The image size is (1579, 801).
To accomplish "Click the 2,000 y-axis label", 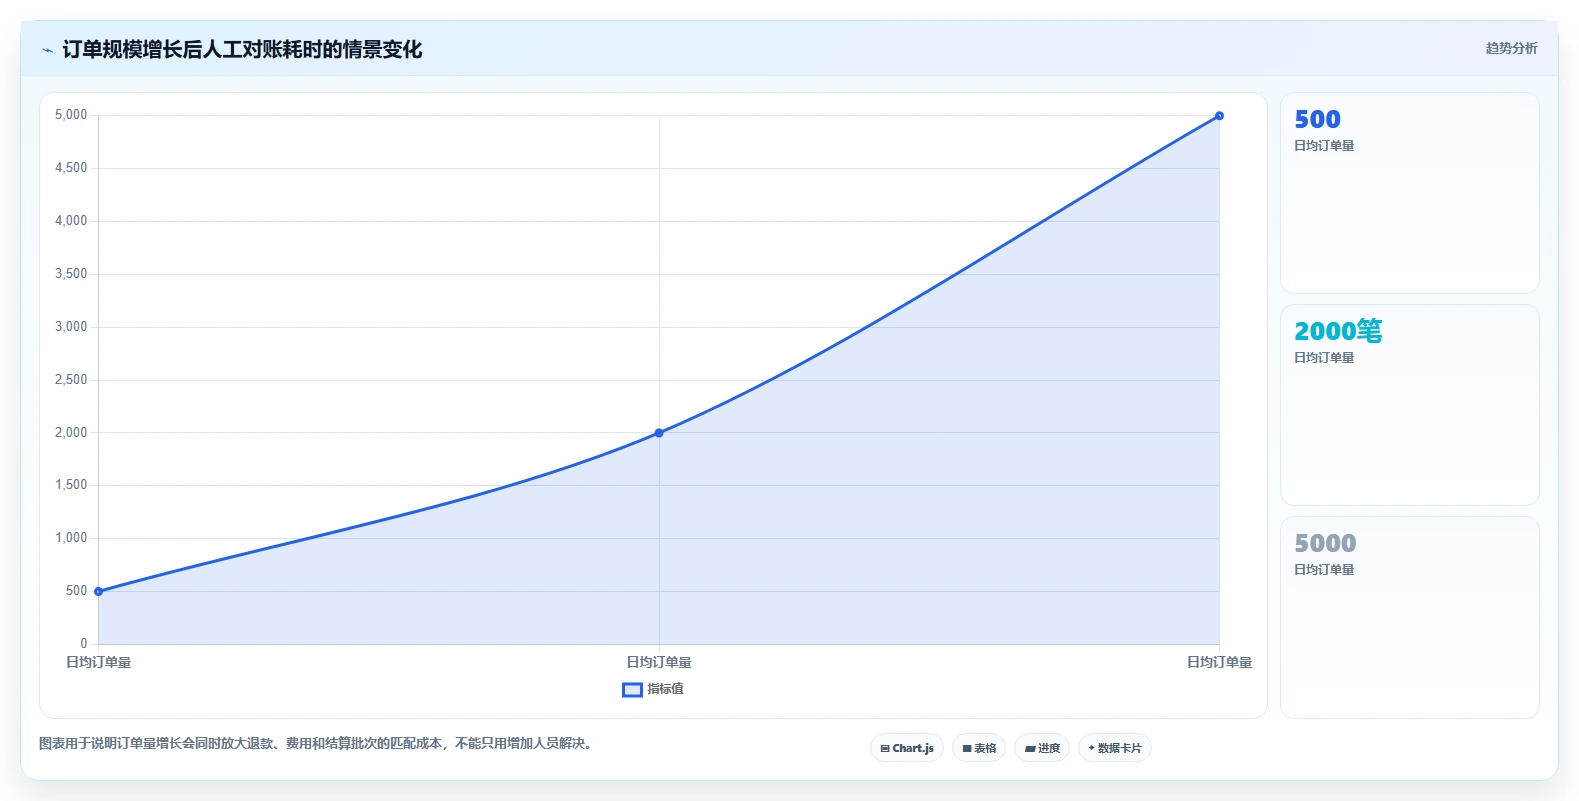I will click(x=71, y=433).
